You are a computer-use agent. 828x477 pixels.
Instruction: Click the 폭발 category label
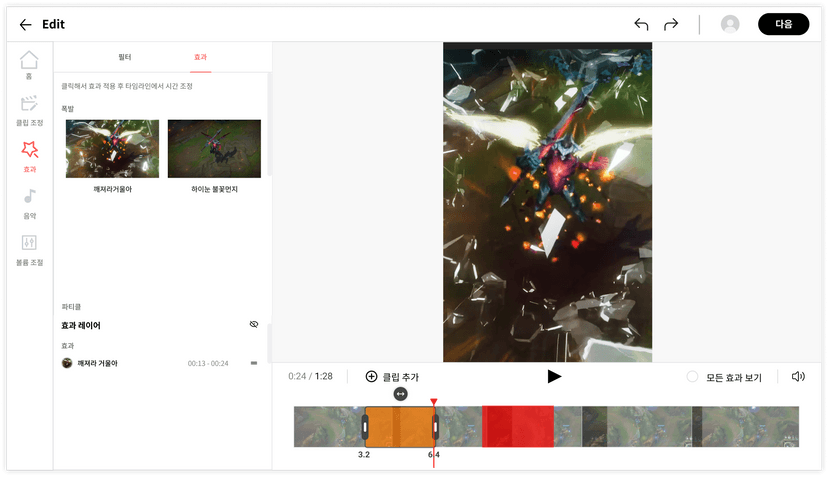pyautogui.click(x=68, y=109)
